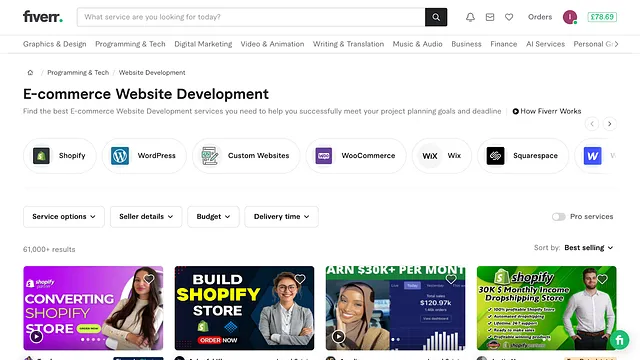Screen dimensions: 640x360
Task: Open the profile avatar menu
Action: click(570, 17)
